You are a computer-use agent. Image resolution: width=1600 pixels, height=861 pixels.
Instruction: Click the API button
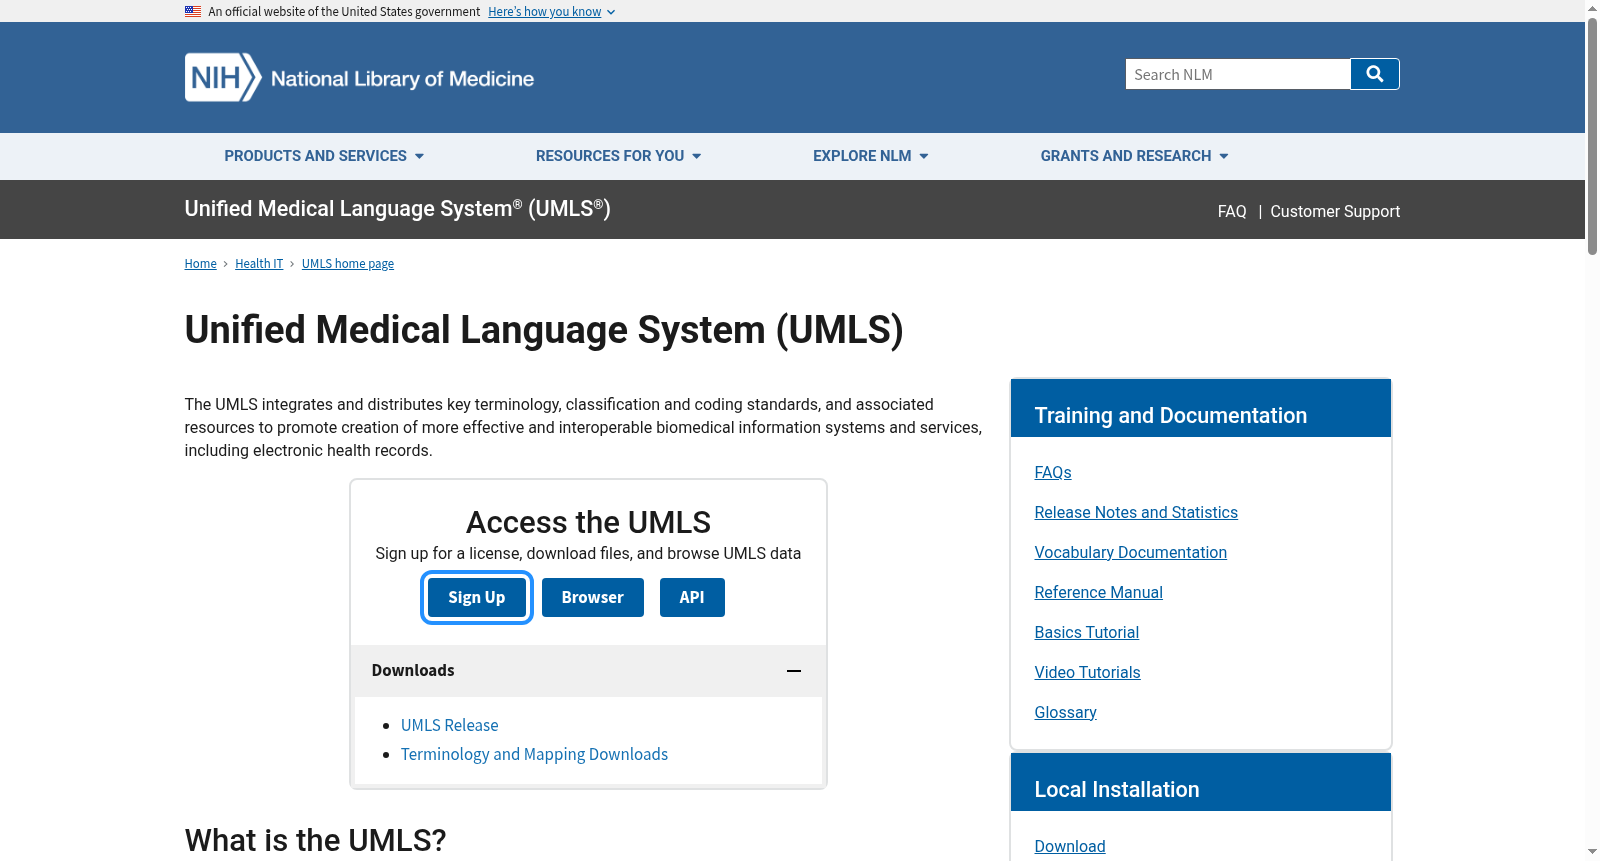point(692,597)
